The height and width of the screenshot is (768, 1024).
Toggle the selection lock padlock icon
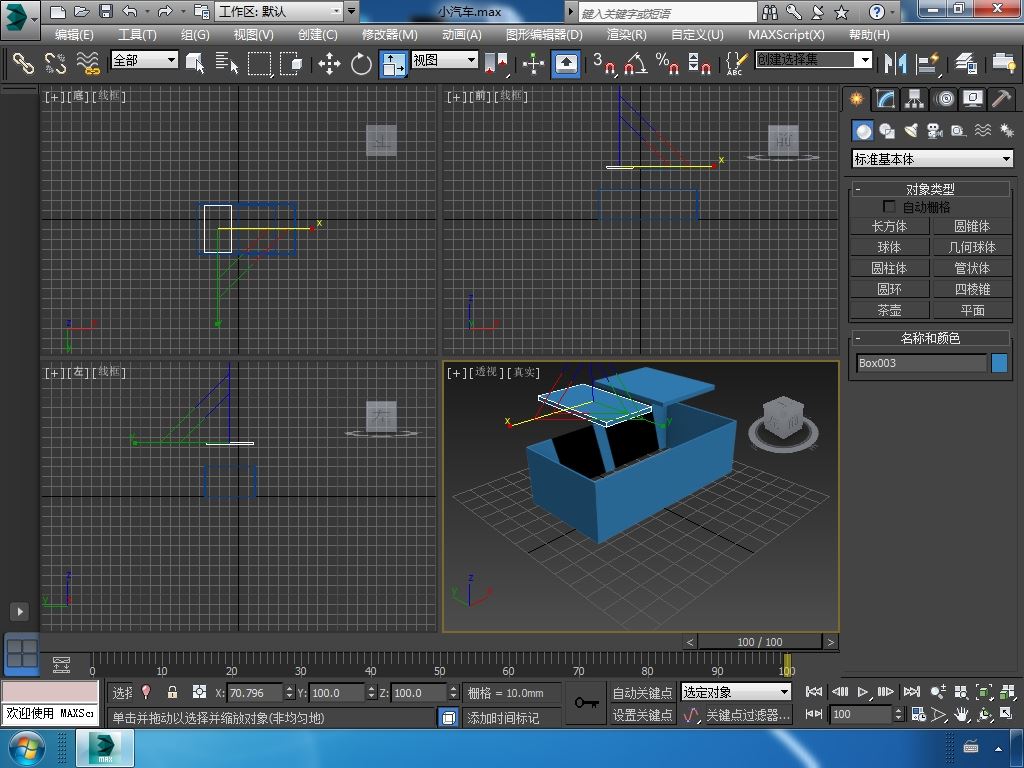pyautogui.click(x=172, y=692)
